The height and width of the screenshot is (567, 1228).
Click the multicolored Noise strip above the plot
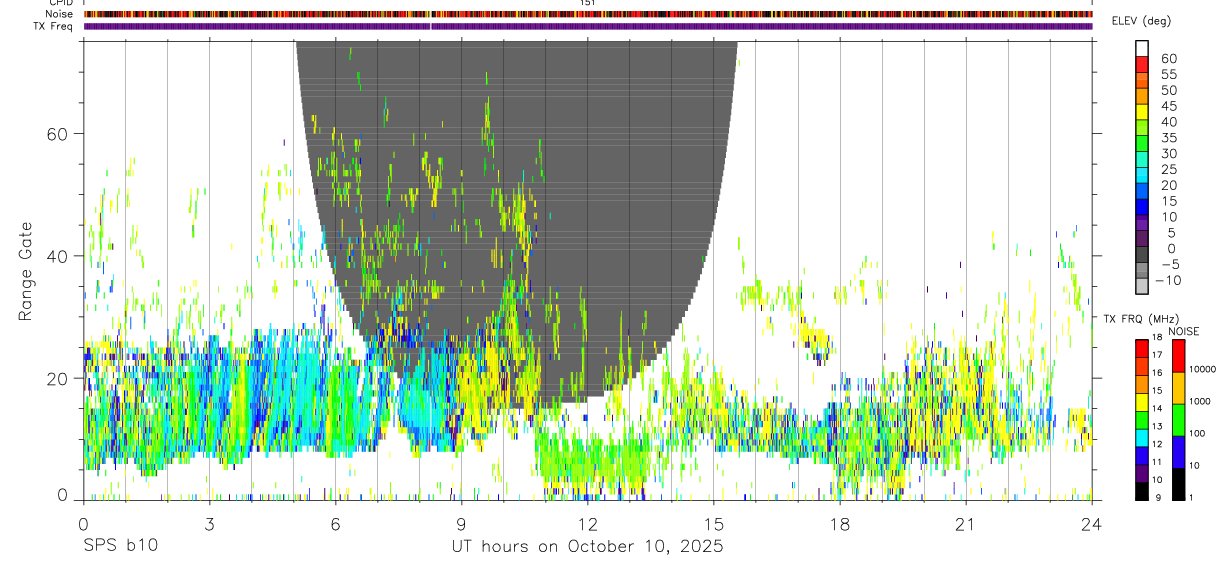coord(587,14)
